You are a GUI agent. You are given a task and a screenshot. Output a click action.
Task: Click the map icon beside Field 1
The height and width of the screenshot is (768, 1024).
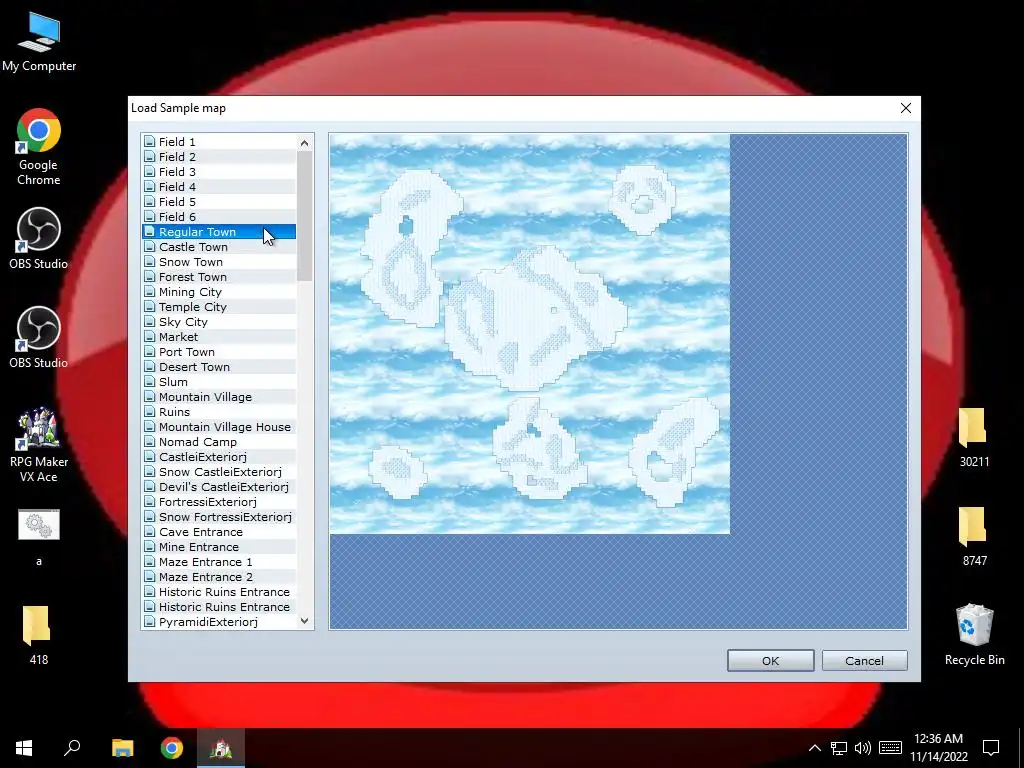tap(150, 142)
